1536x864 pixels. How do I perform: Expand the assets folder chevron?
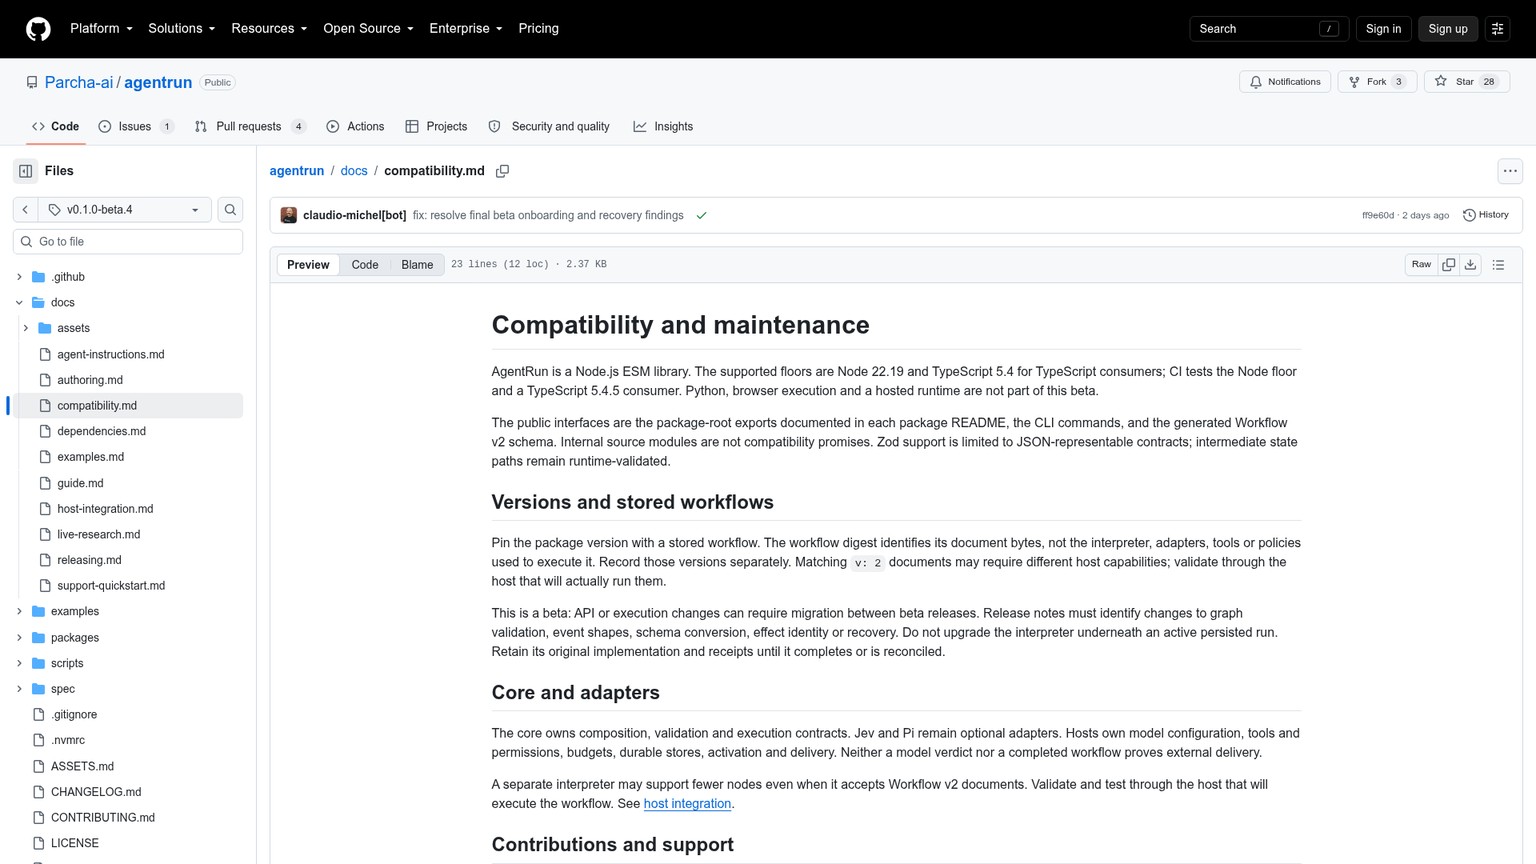pyautogui.click(x=26, y=328)
